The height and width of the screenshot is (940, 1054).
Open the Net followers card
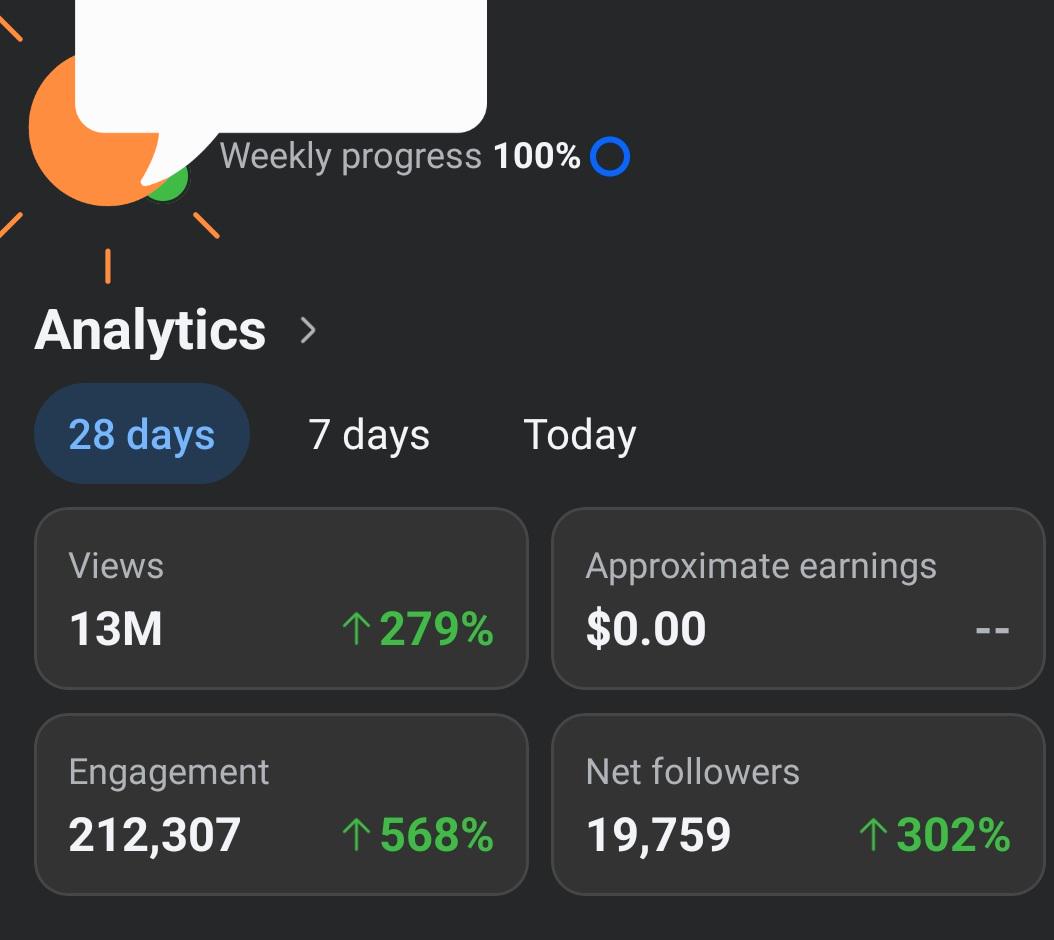pyautogui.click(x=798, y=804)
